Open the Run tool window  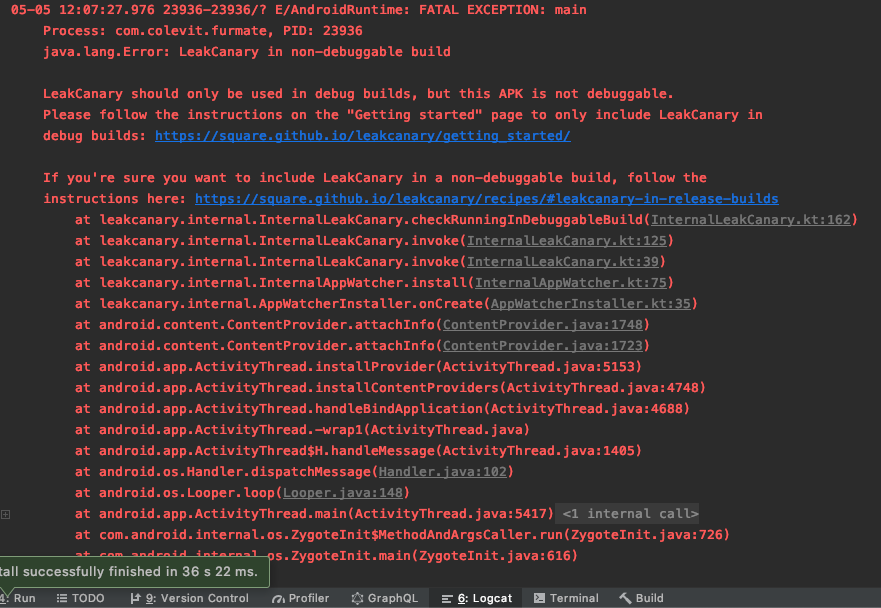click(x=19, y=598)
